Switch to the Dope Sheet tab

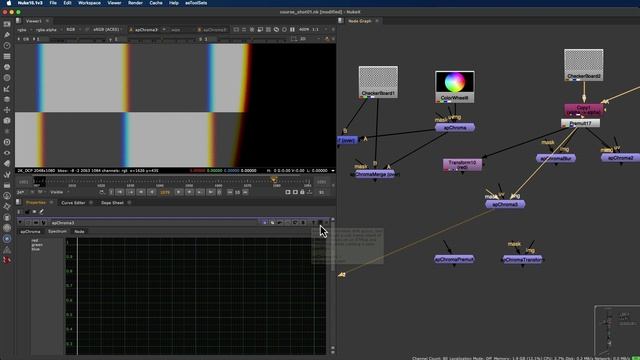(112, 202)
